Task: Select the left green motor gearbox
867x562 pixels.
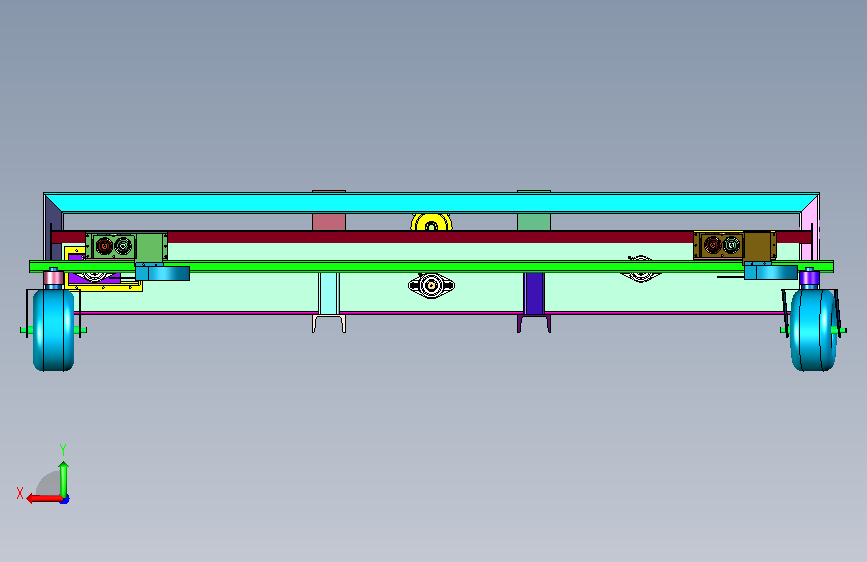Action: point(126,246)
